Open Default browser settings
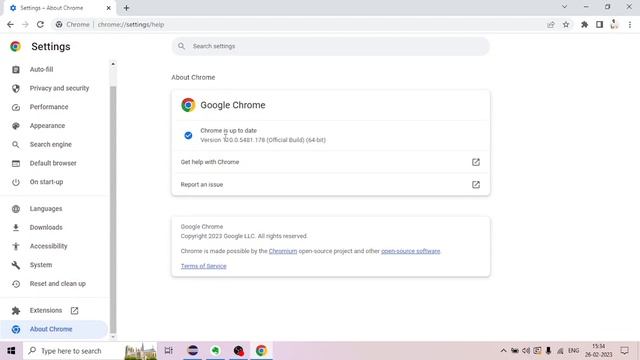Screen dimensions: 640x360 click(53, 163)
